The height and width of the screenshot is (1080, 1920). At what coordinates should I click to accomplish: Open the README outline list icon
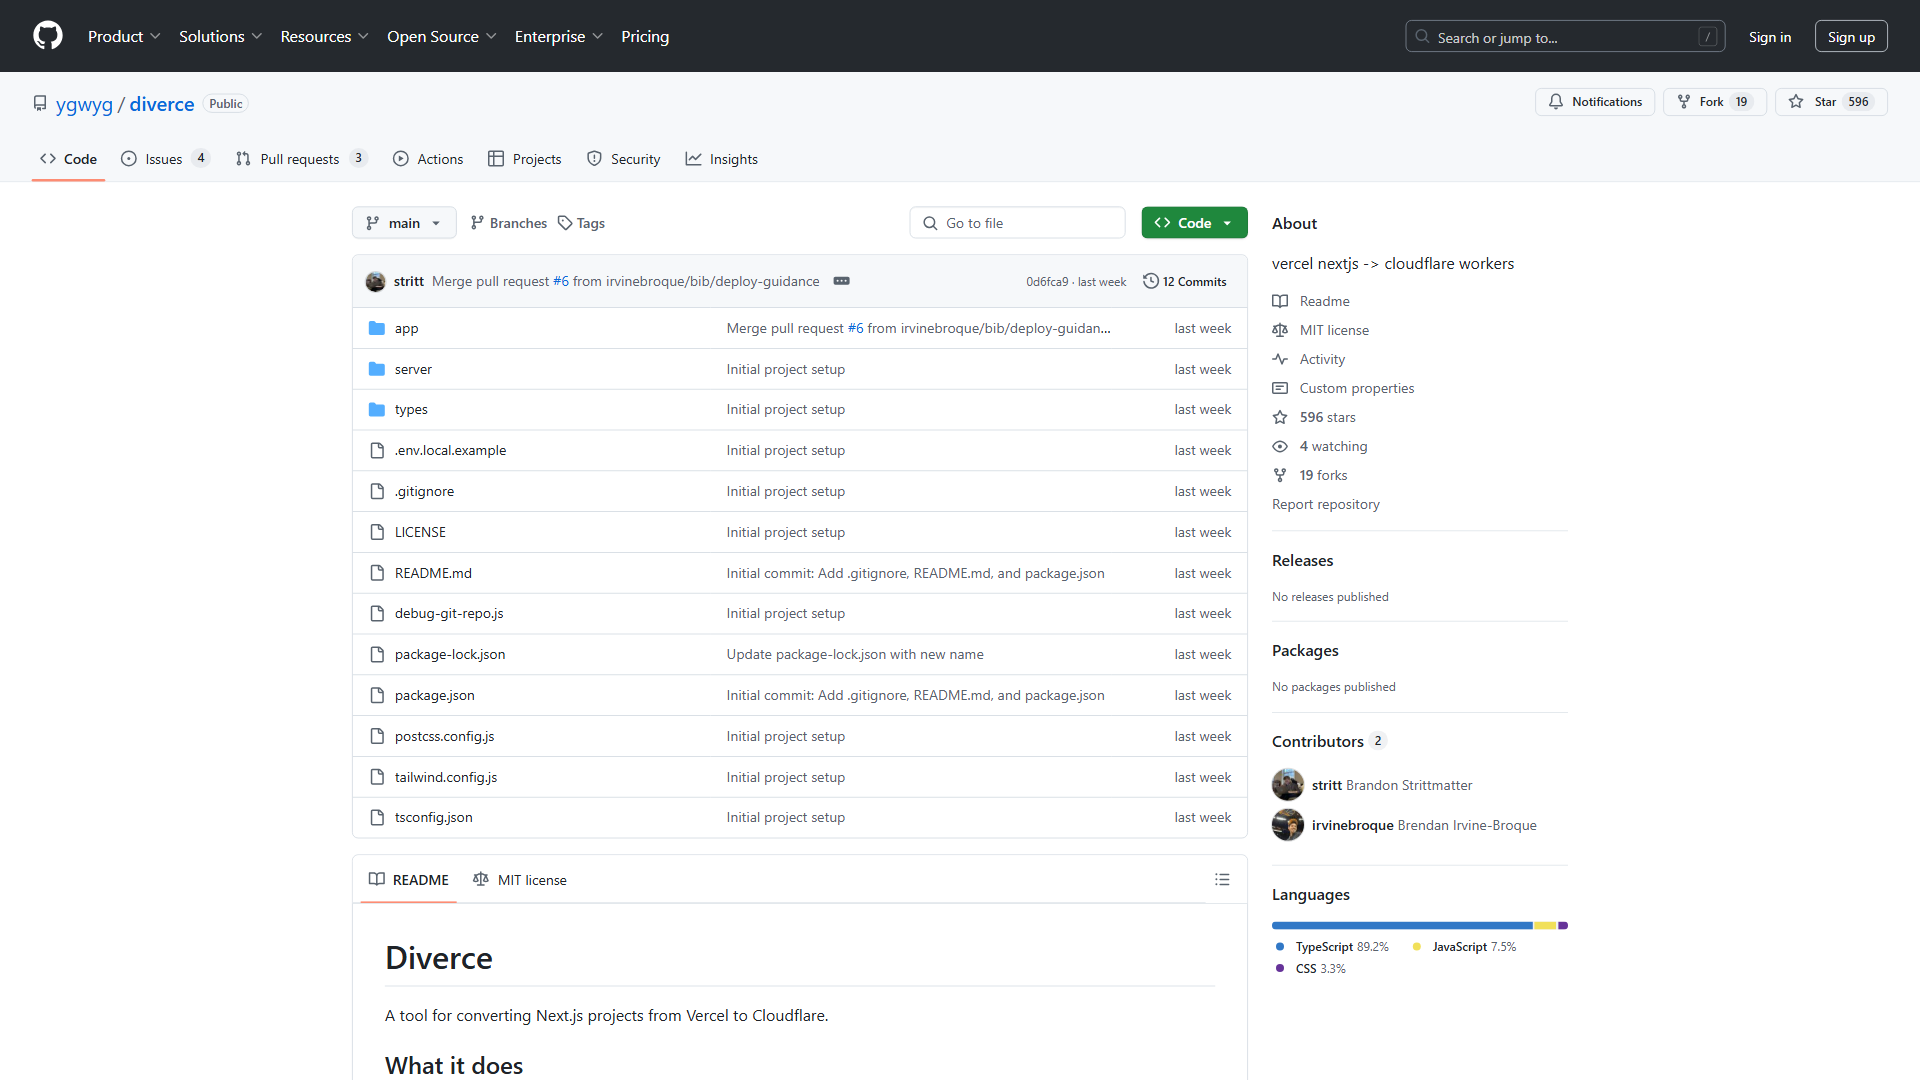click(1222, 880)
